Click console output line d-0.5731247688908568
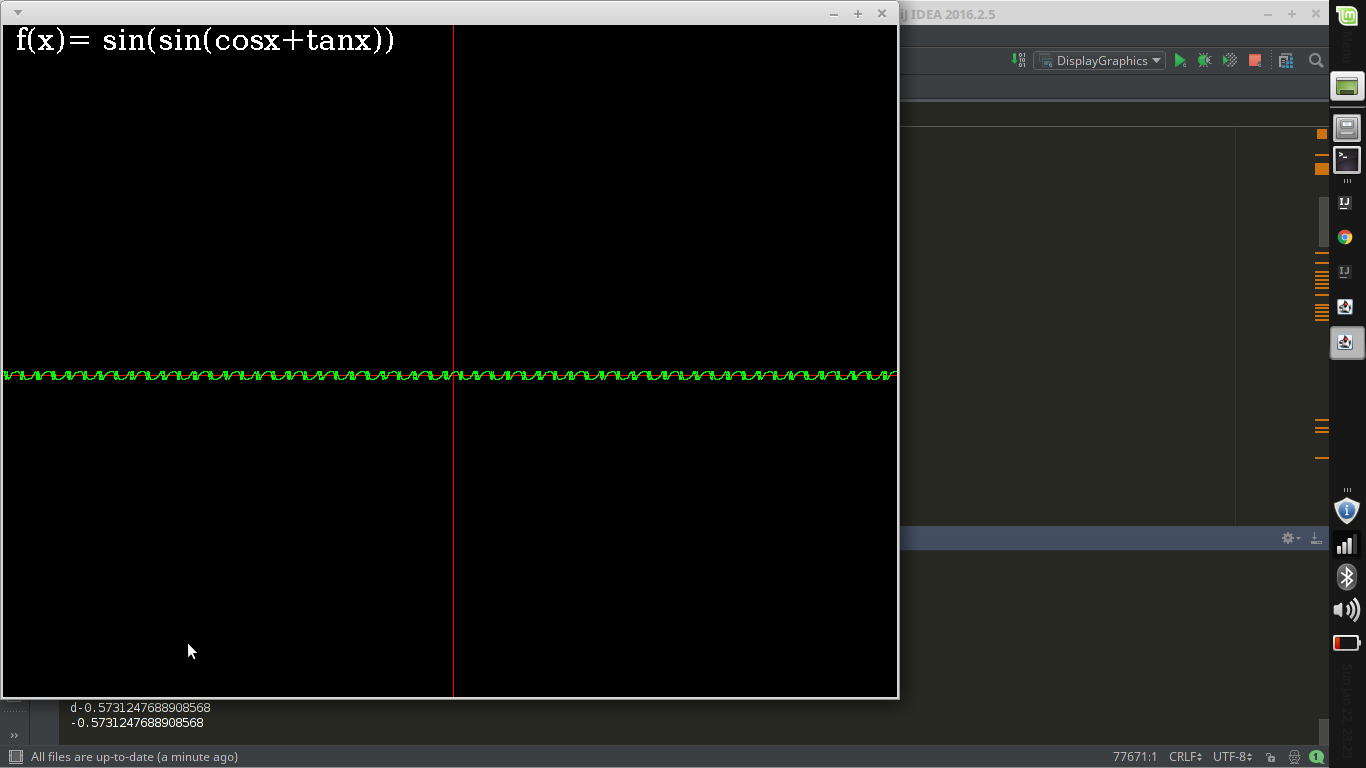The width and height of the screenshot is (1366, 768). tap(140, 707)
